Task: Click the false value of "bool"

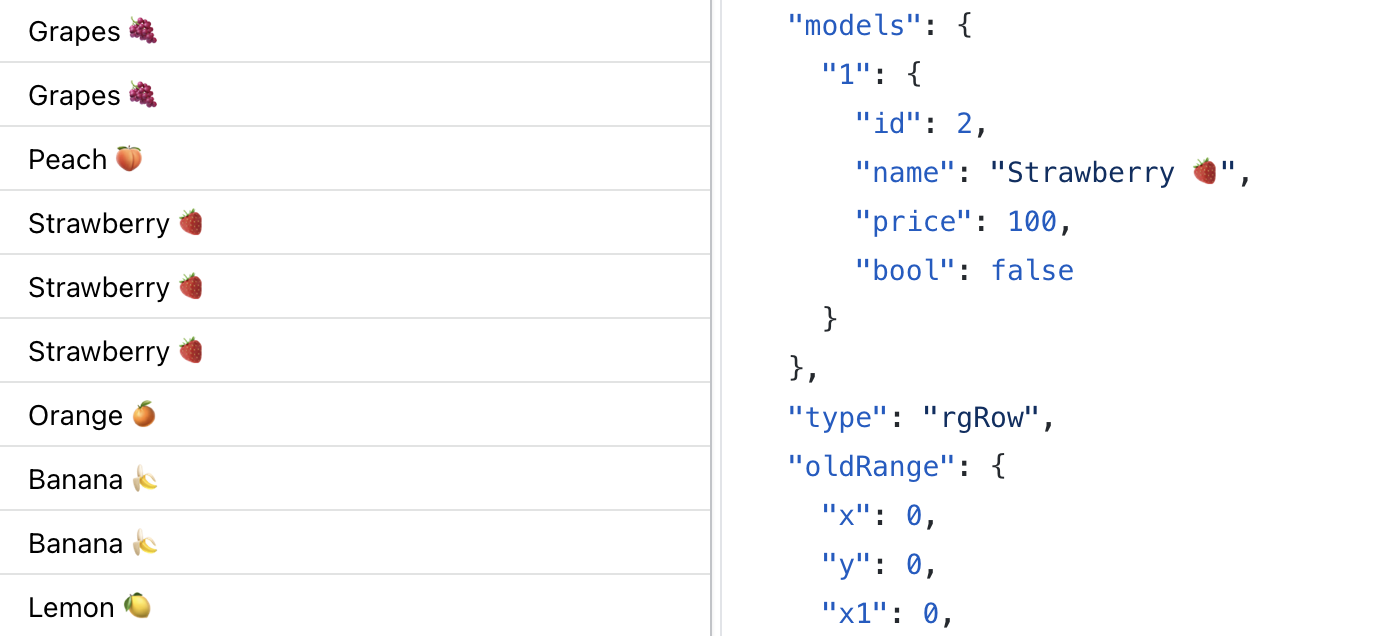Action: (1032, 270)
